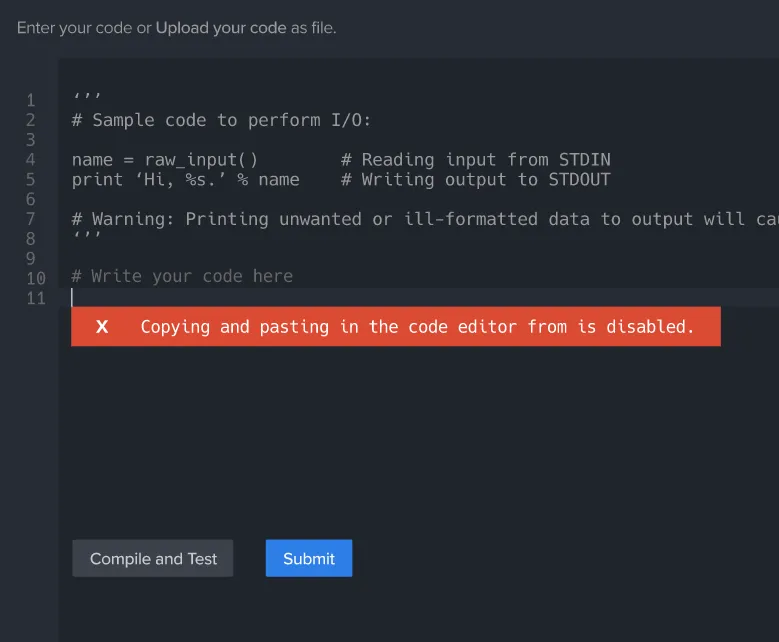The width and height of the screenshot is (779, 642).
Task: Click the Warning comment on line 7
Action: coord(425,219)
